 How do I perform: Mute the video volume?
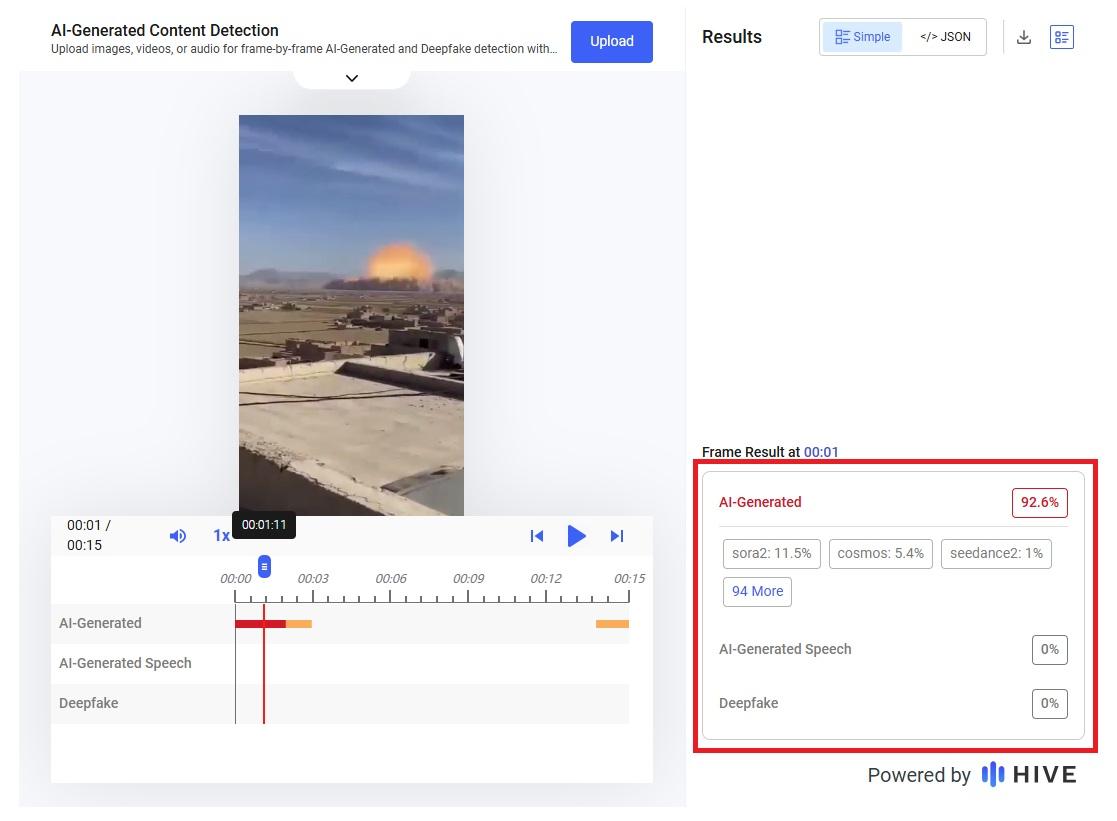(x=178, y=536)
